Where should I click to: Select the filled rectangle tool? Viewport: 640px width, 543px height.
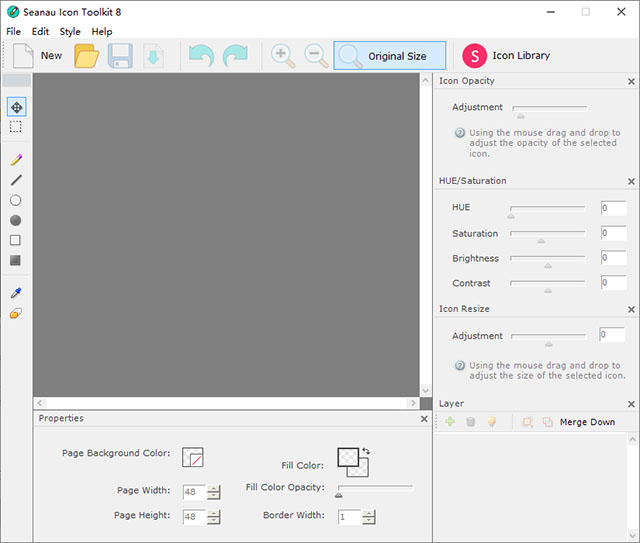(16, 260)
